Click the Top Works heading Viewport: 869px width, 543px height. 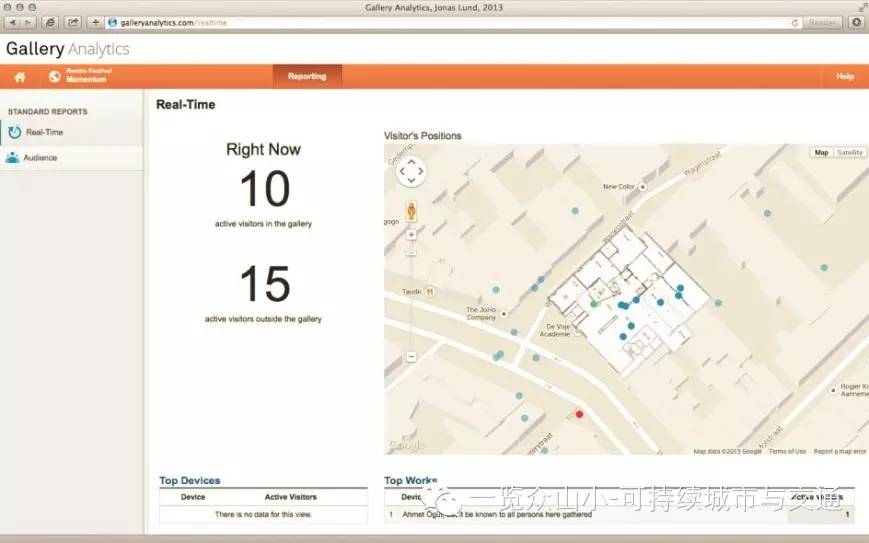tap(411, 480)
